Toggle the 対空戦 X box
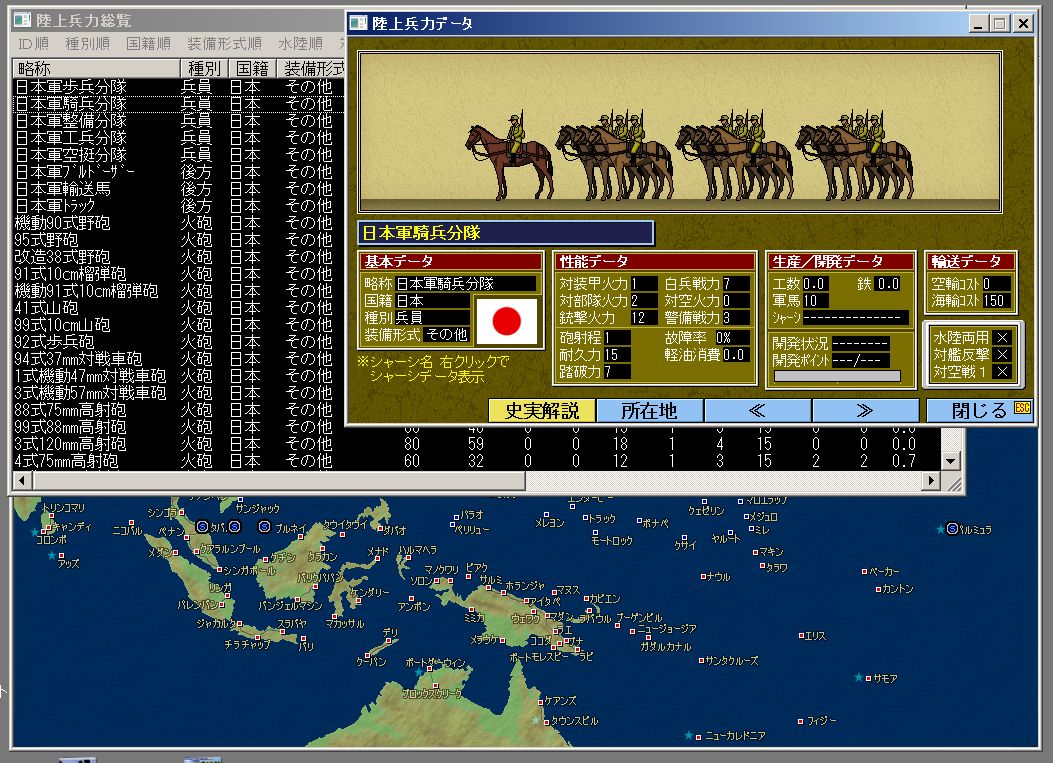The height and width of the screenshot is (763, 1053). (1002, 371)
